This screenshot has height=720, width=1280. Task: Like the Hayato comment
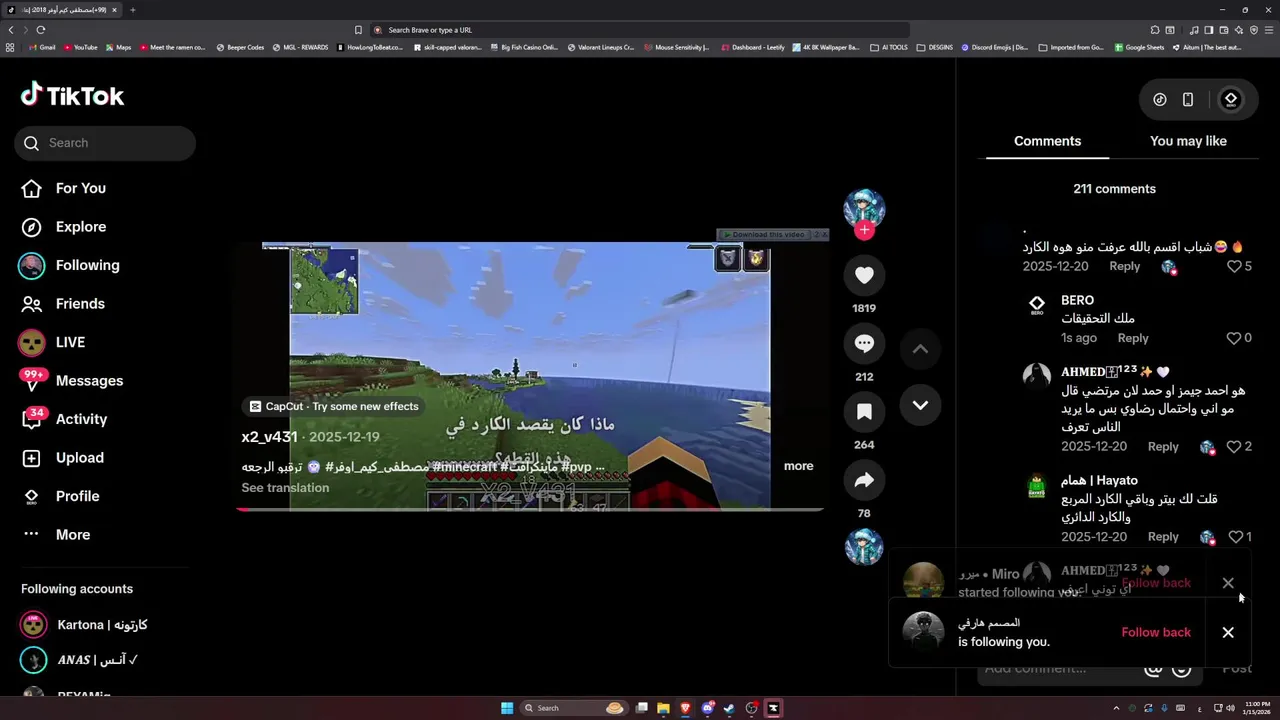[x=1235, y=537]
